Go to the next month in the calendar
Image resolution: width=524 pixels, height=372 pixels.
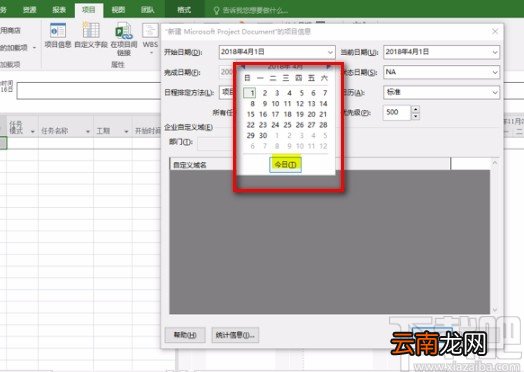329,67
